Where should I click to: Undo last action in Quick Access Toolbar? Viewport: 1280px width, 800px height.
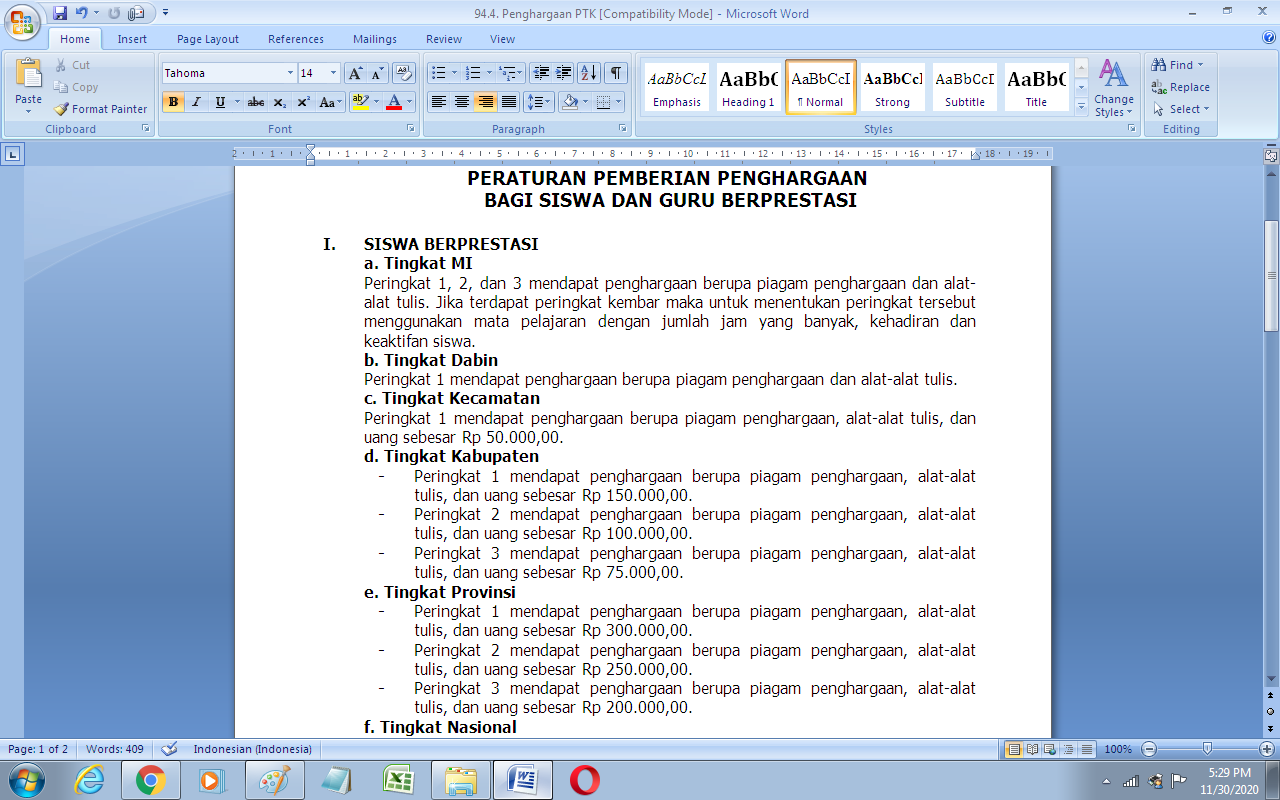[x=82, y=13]
